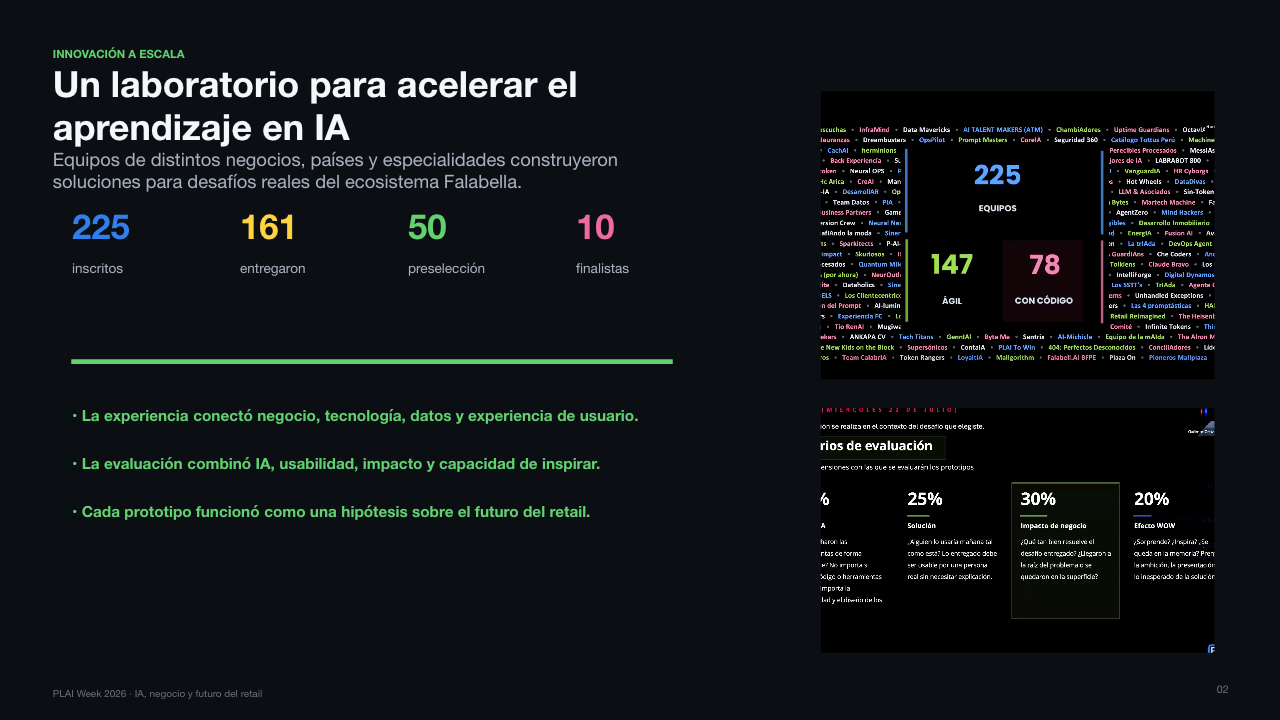Click team name 'AI TALENT MAKERS (ATM)'
1280x720 pixels.
pos(1003,130)
